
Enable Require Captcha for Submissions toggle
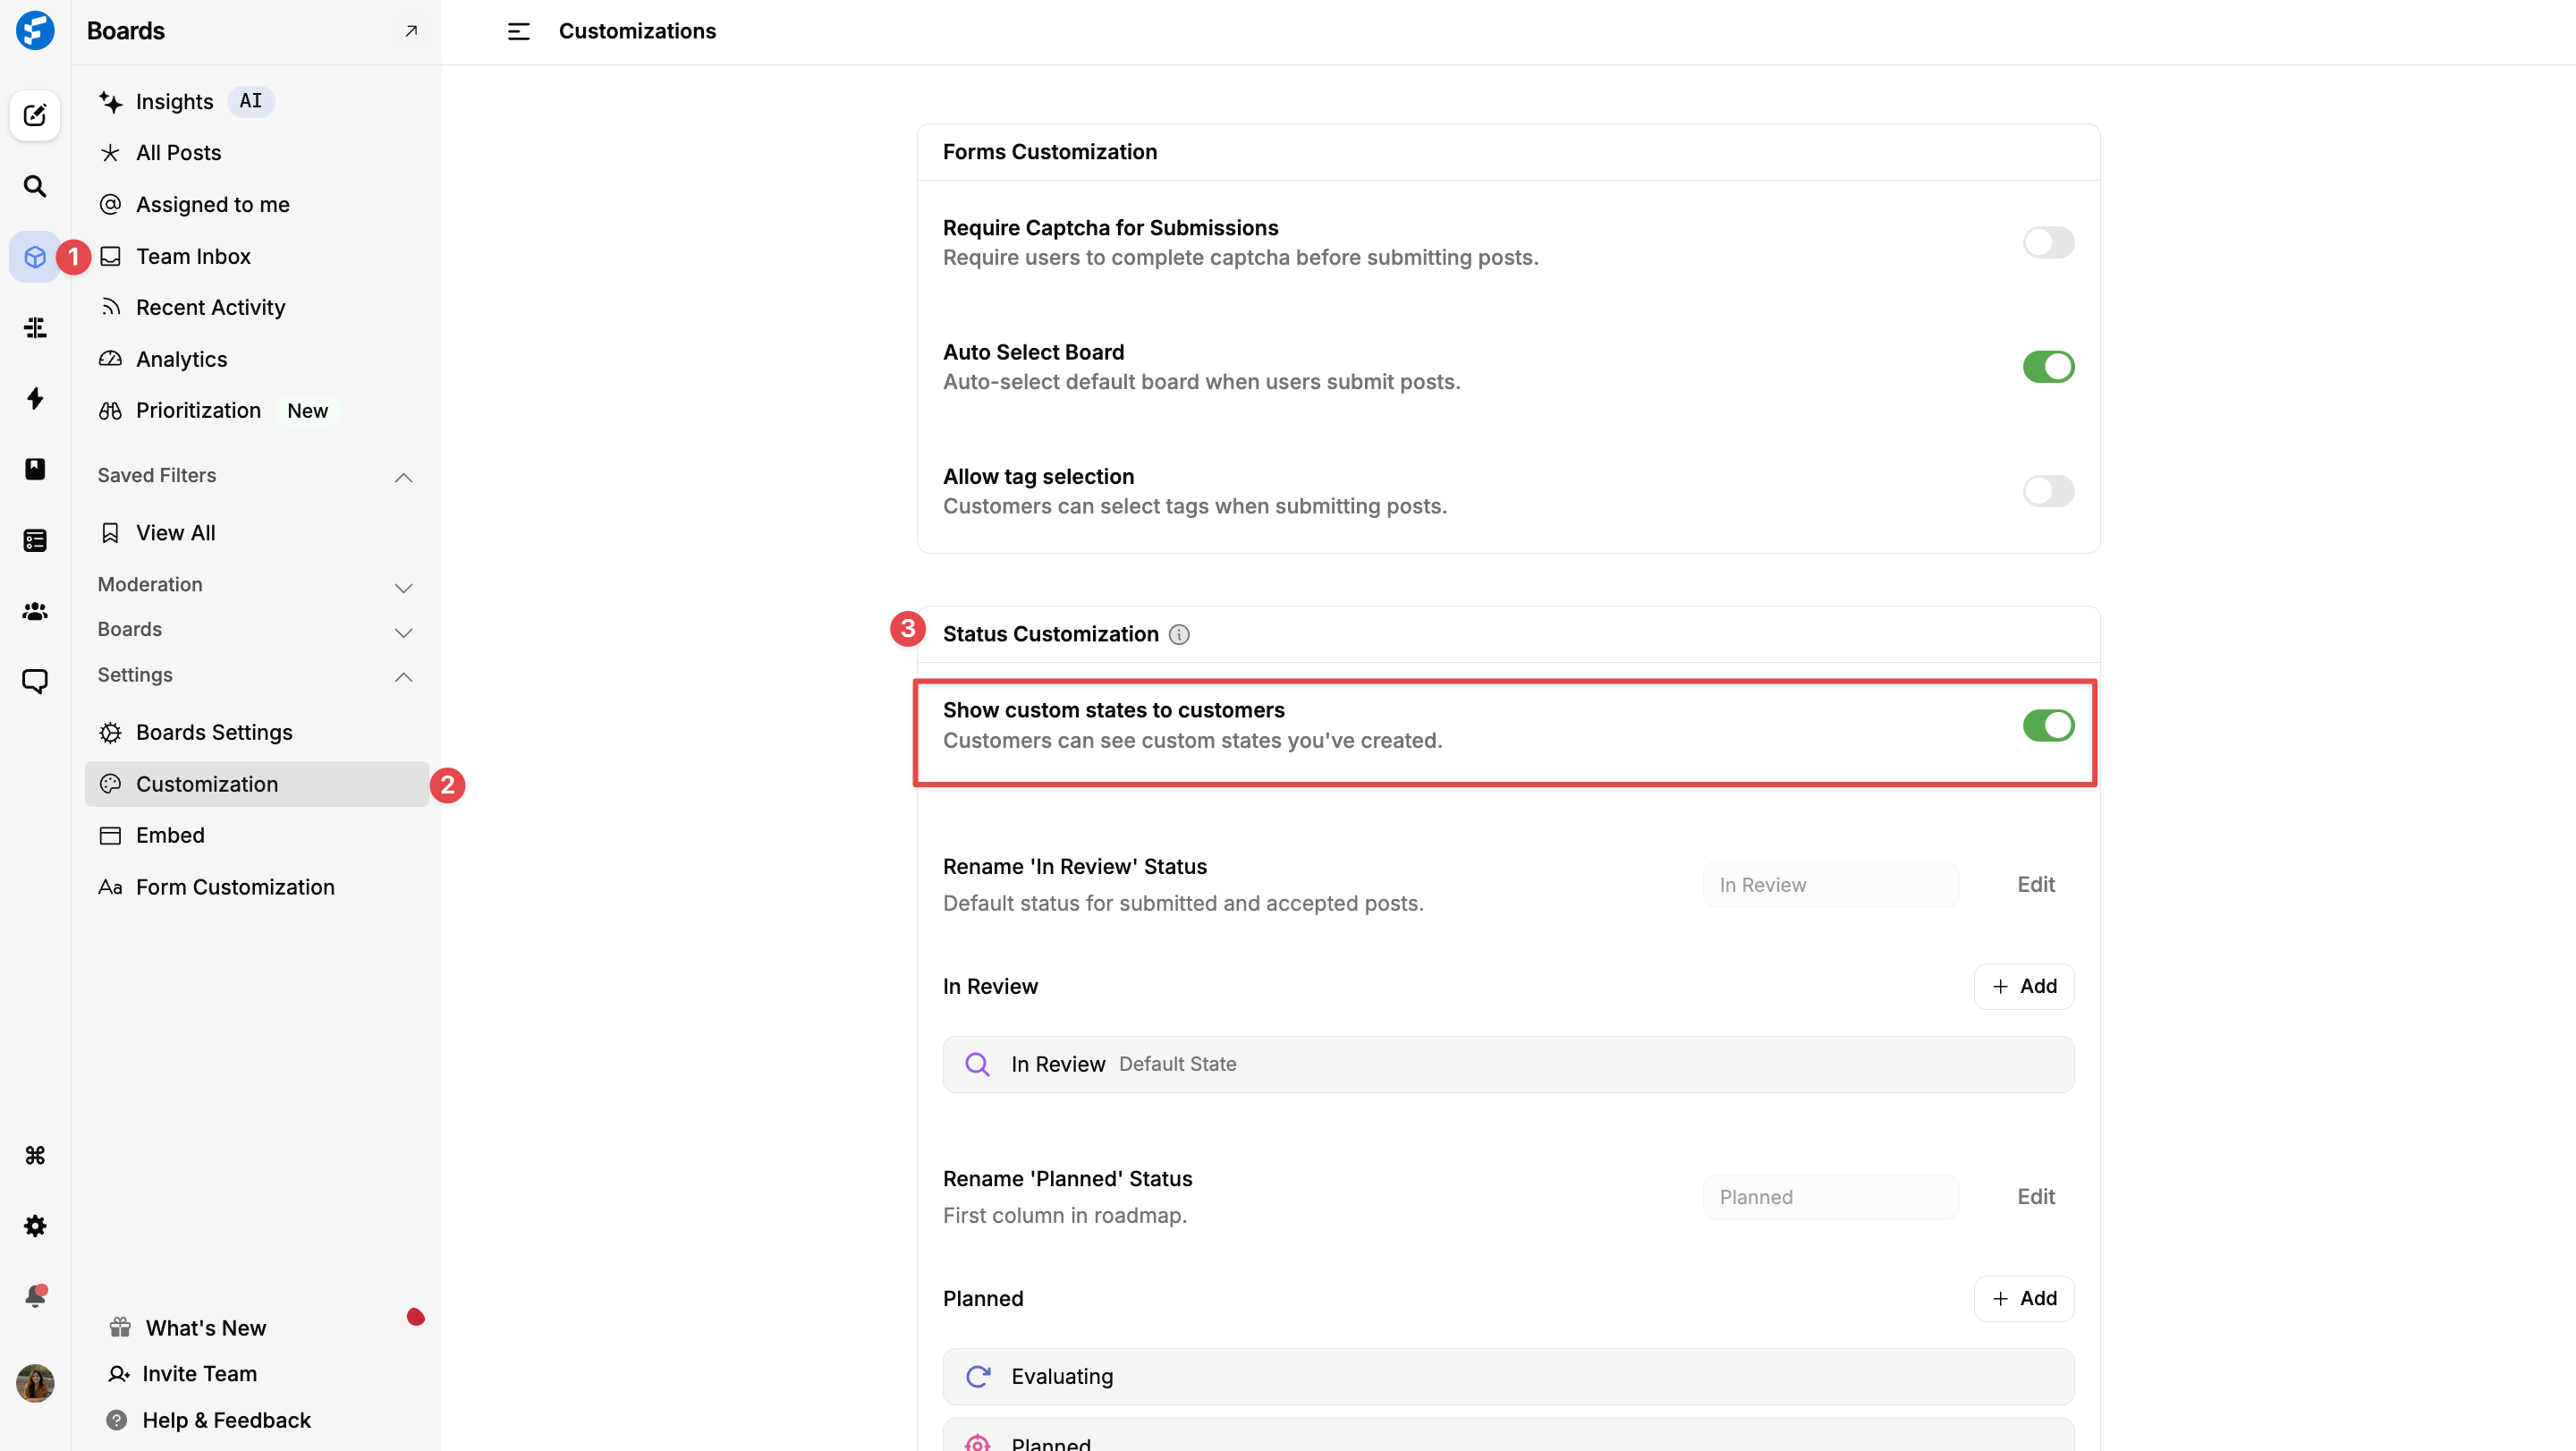pos(2047,242)
